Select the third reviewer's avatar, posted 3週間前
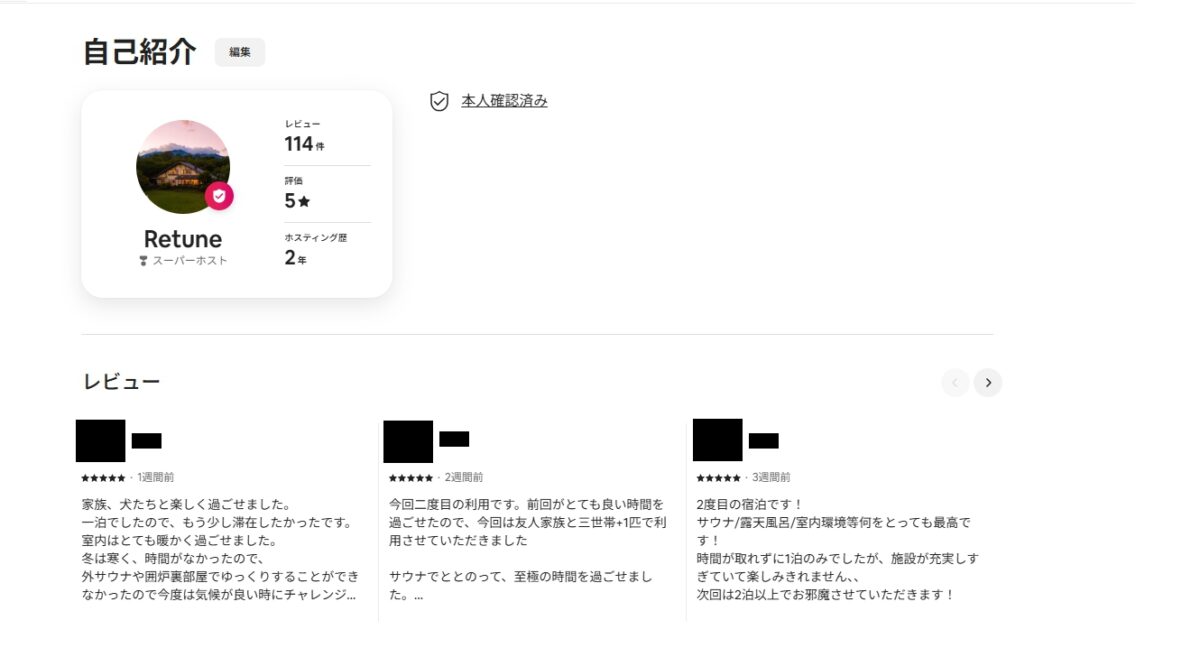 tap(717, 440)
